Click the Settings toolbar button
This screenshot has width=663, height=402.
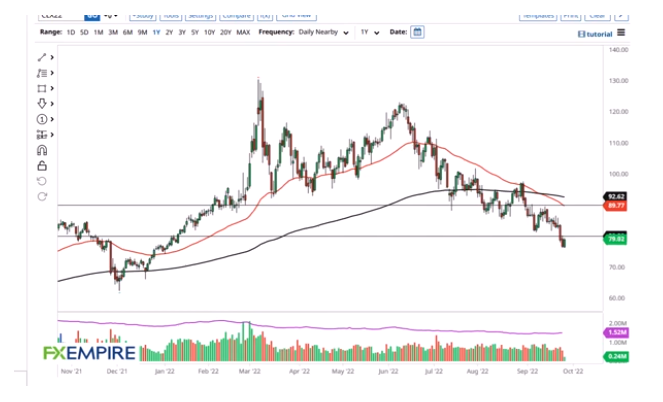(200, 16)
